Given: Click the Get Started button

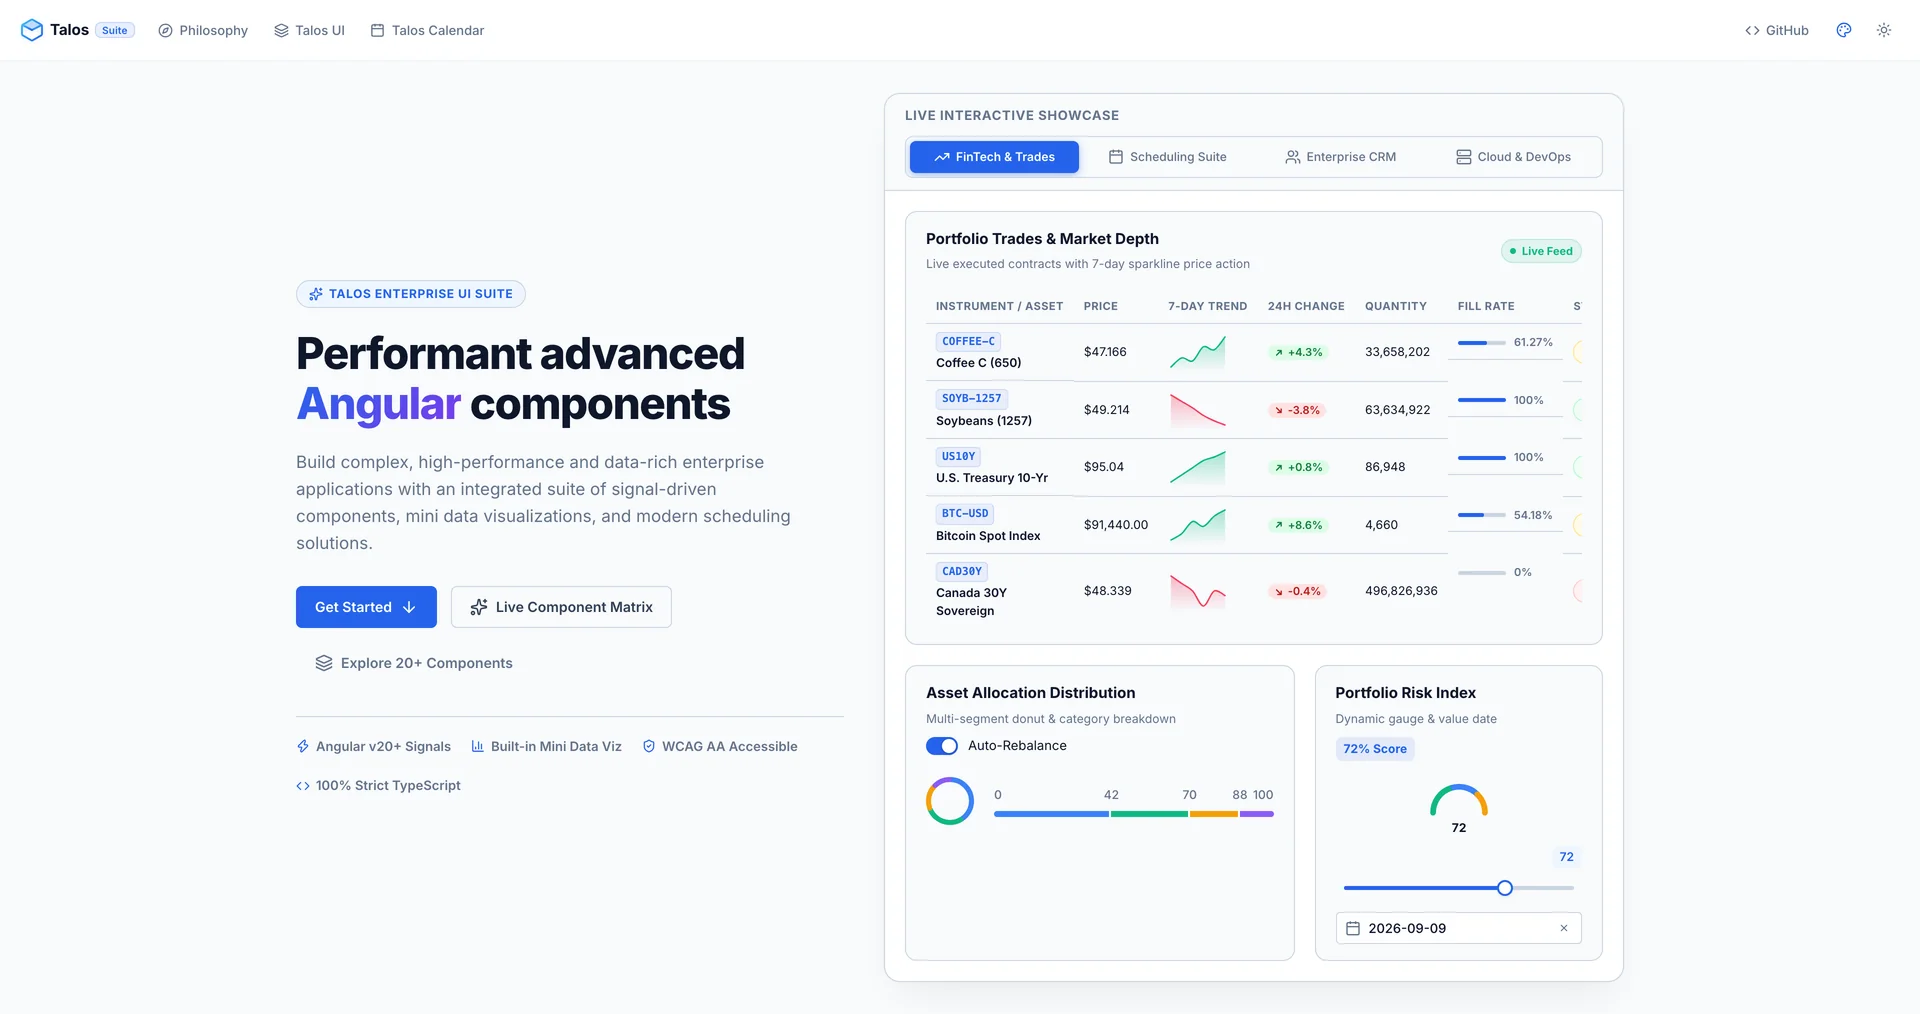Looking at the screenshot, I should click(366, 607).
